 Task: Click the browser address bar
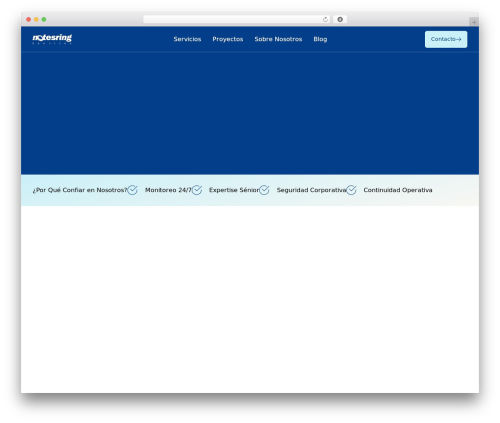237,19
